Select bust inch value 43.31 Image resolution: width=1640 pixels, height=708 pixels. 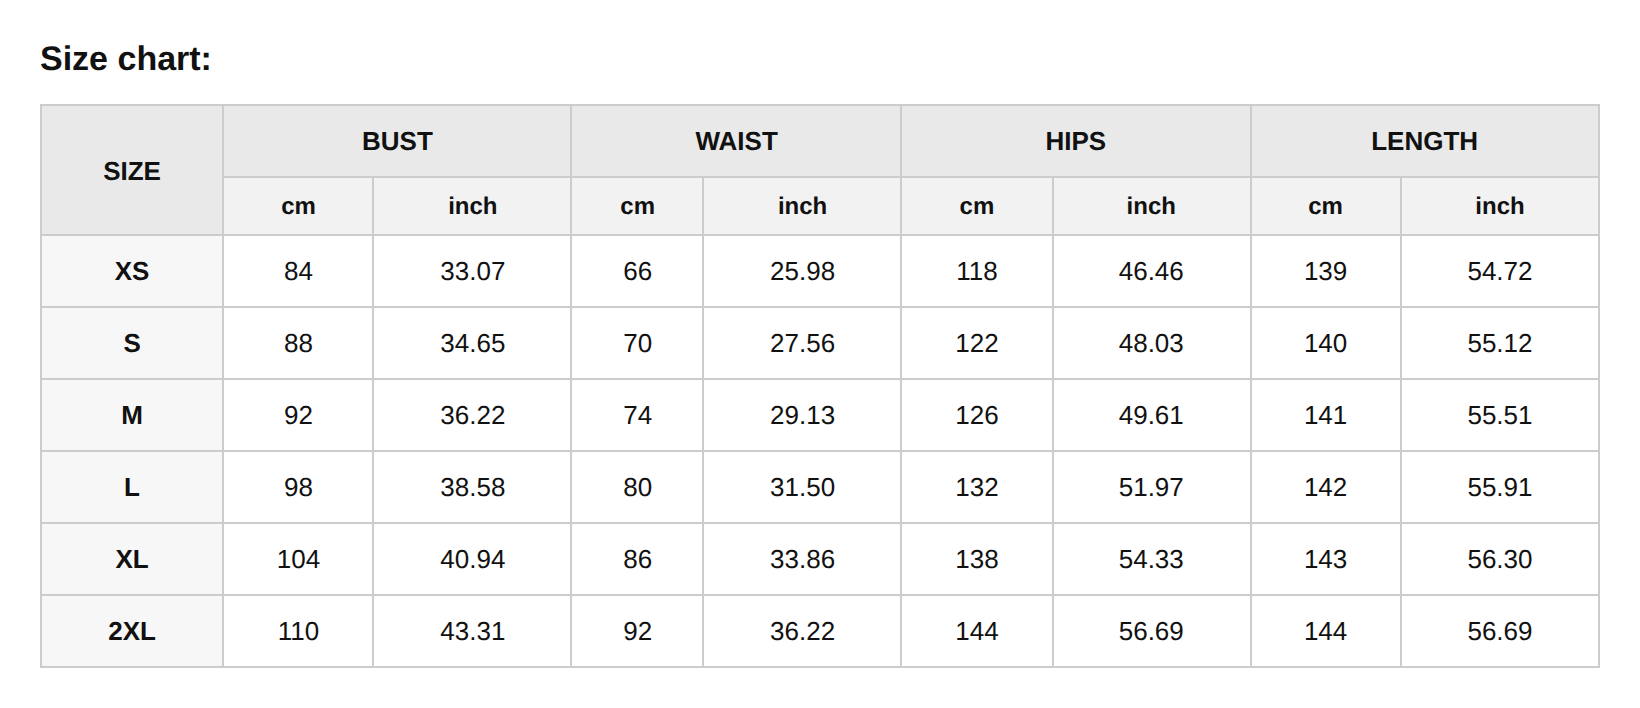(472, 631)
